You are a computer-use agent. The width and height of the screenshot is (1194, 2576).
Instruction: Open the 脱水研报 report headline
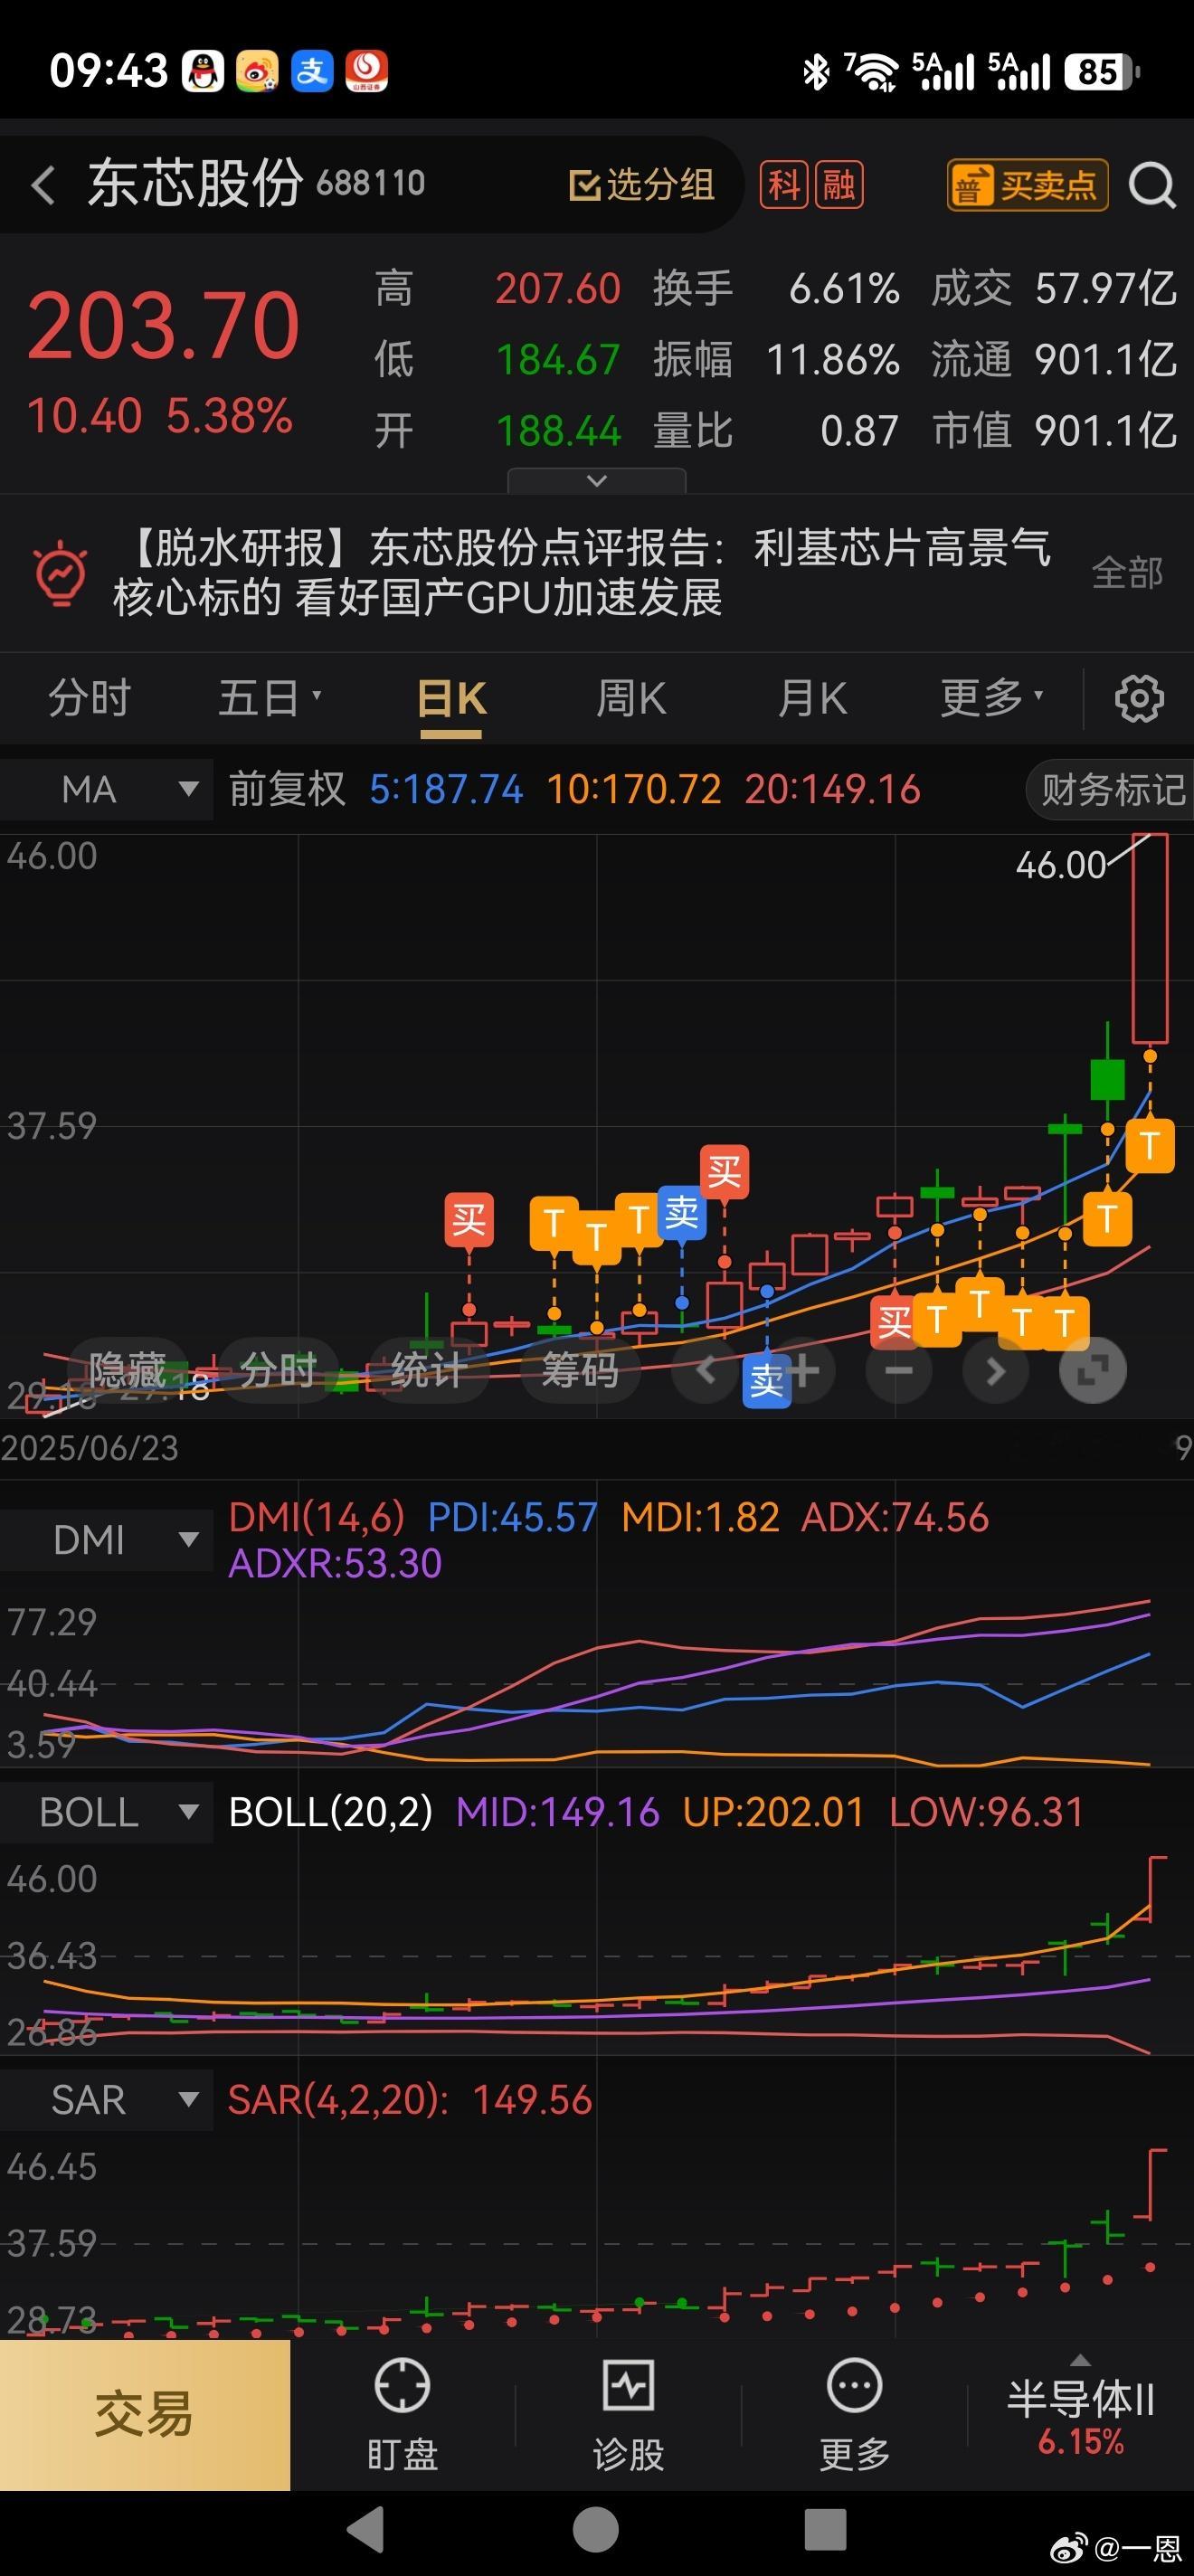point(582,573)
